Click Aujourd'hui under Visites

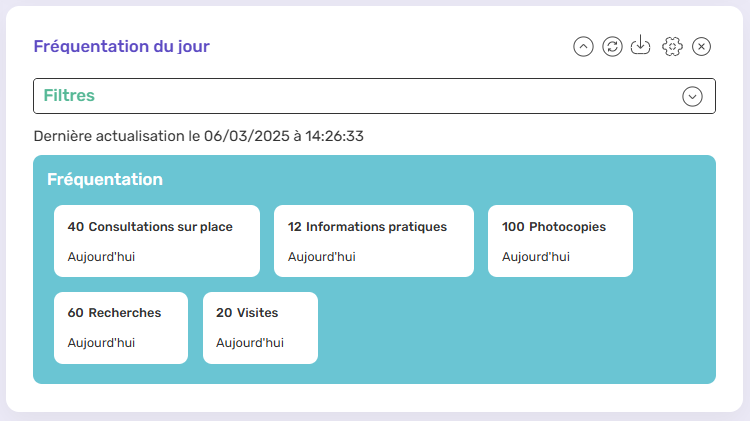249,343
